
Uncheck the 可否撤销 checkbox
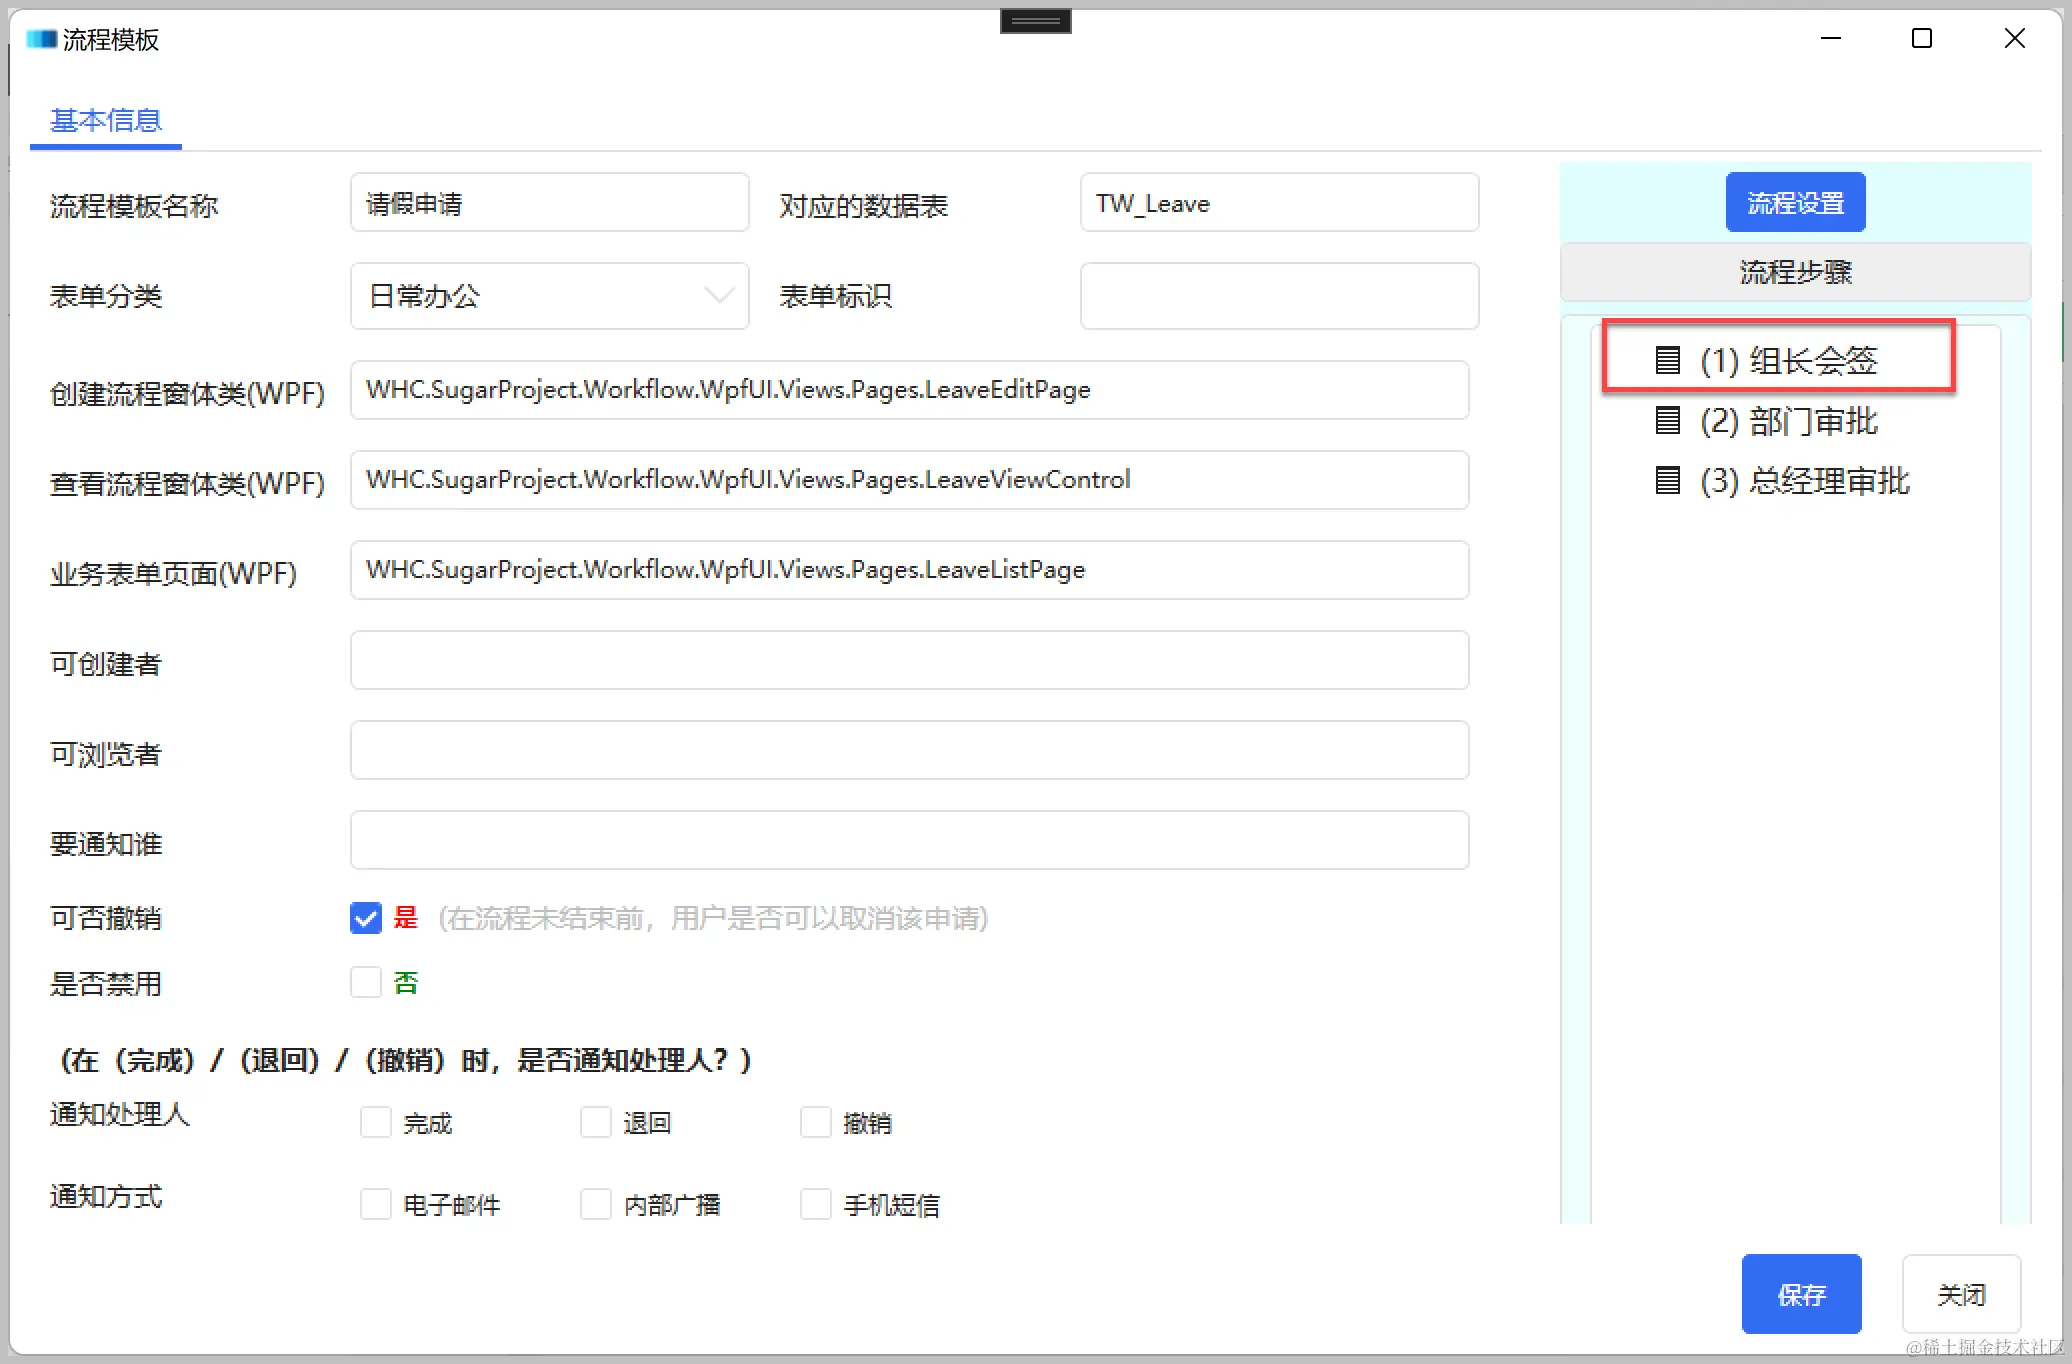tap(366, 918)
